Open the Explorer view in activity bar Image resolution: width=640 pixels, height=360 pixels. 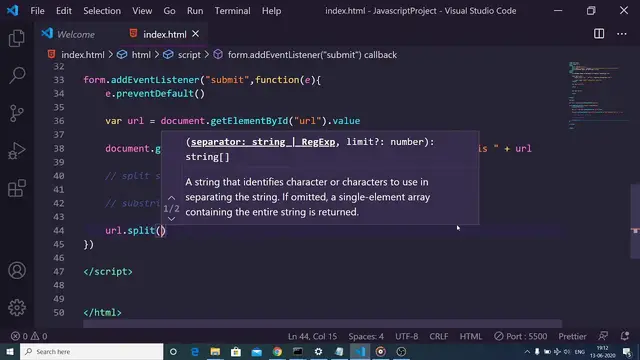[17, 38]
